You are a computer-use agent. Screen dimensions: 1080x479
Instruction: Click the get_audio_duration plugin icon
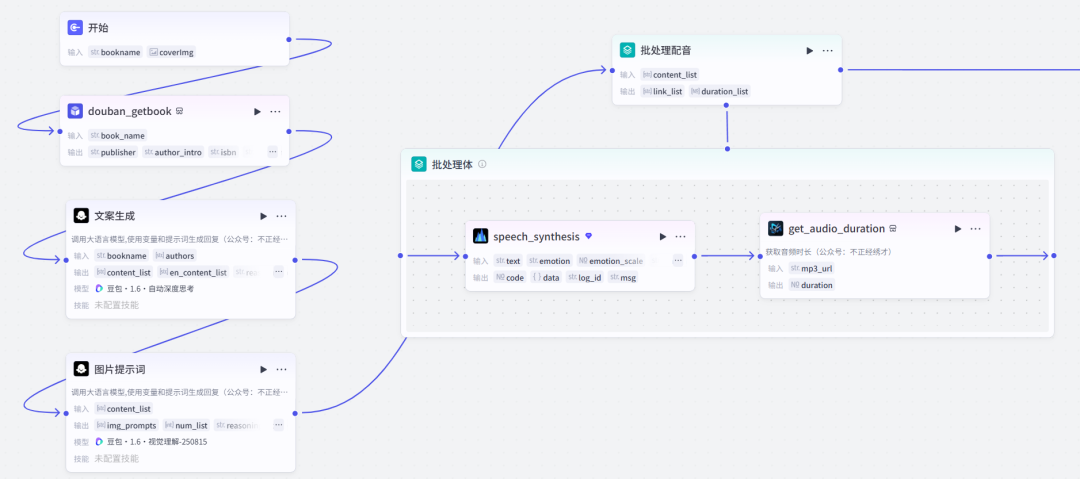click(x=775, y=229)
